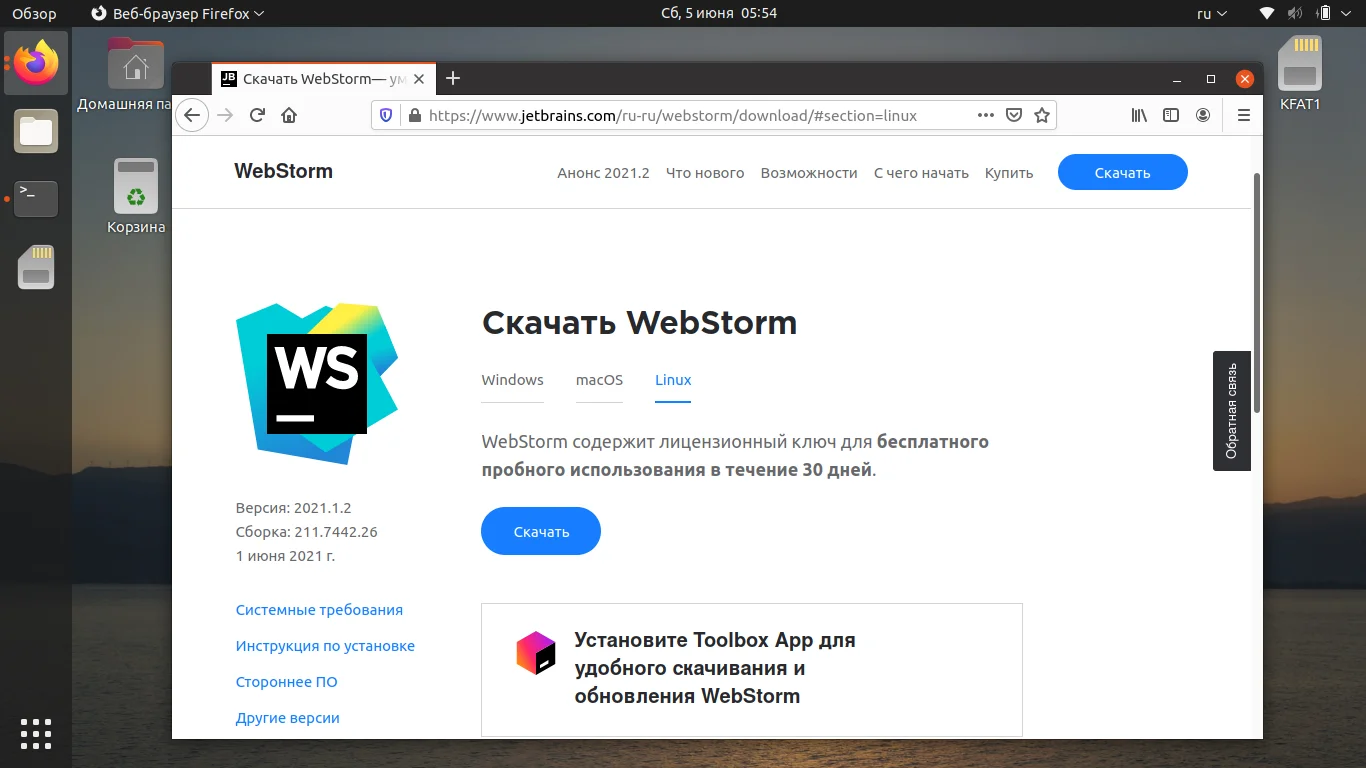Select the Linux platform option
The image size is (1366, 768).
(x=672, y=380)
